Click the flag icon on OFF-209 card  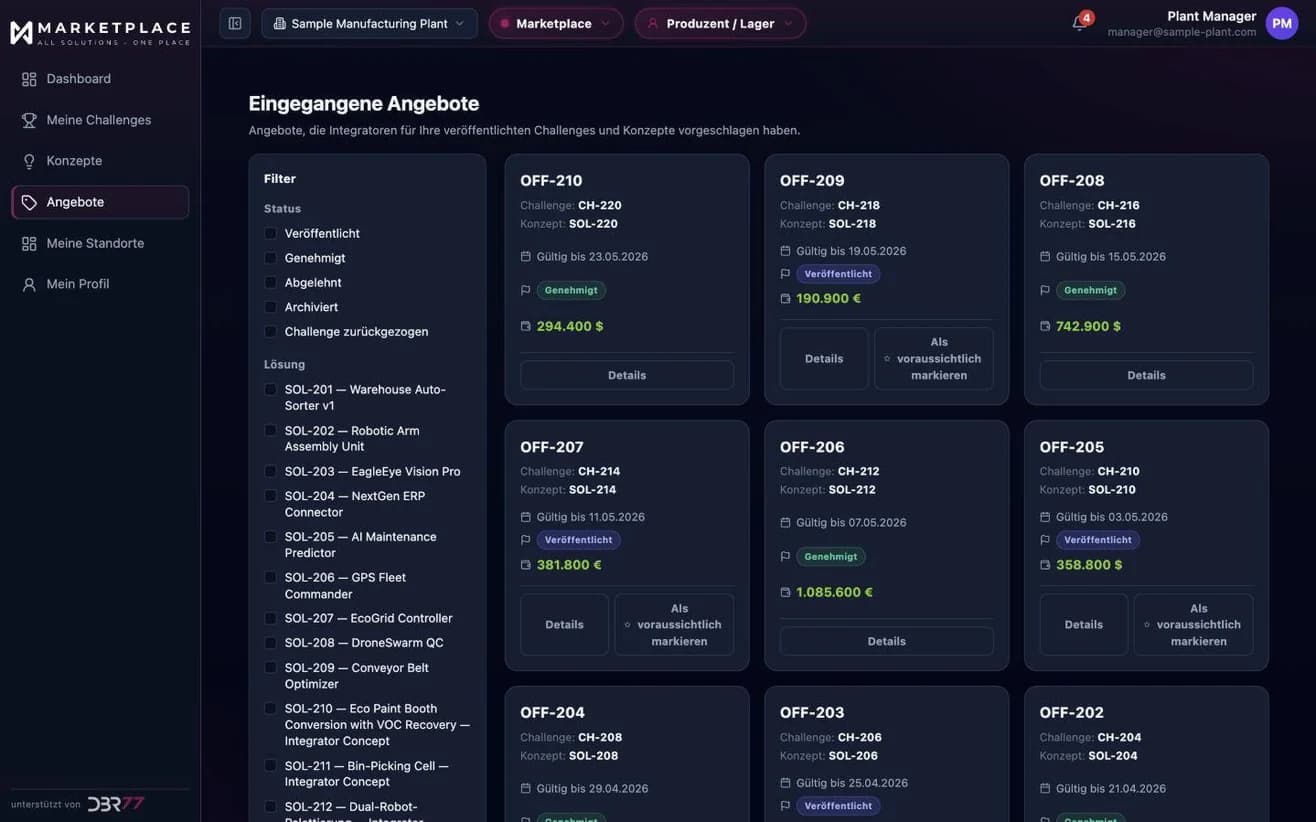click(786, 274)
